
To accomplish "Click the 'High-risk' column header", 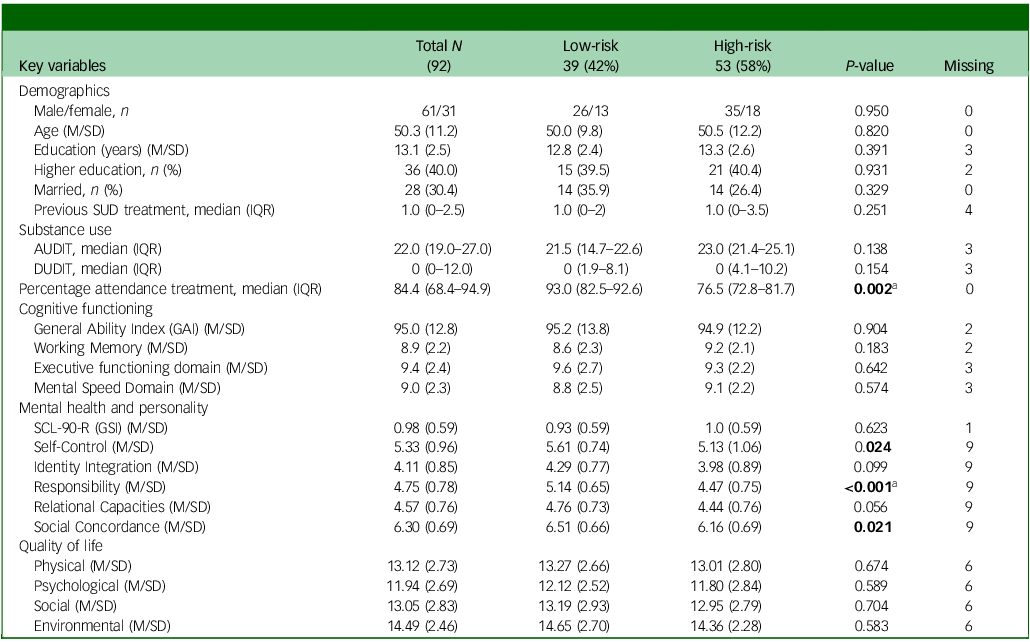I will pos(742,47).
